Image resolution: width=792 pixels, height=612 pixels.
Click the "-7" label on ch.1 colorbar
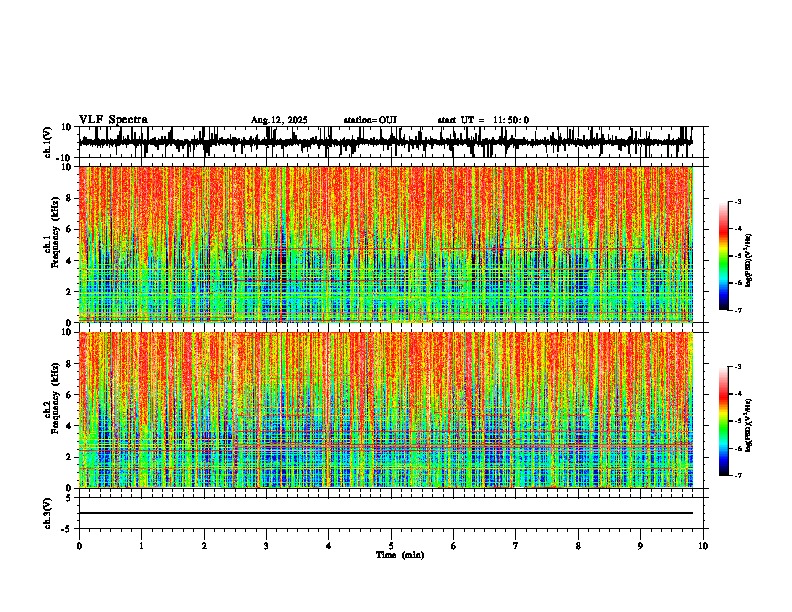738,310
